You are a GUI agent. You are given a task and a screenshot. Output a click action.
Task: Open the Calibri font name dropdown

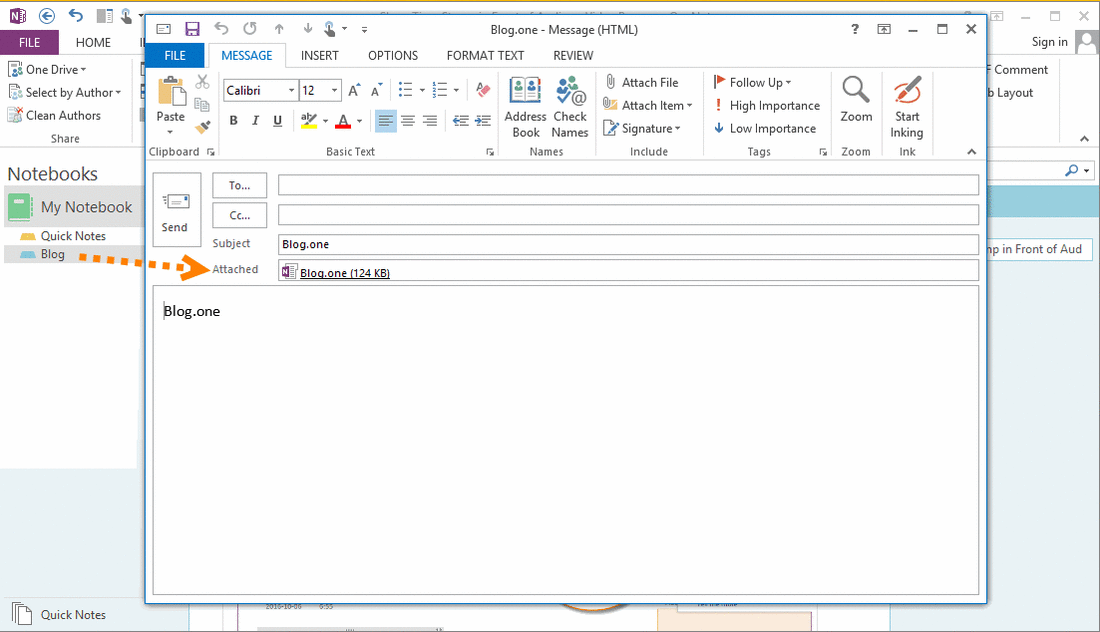pos(291,90)
